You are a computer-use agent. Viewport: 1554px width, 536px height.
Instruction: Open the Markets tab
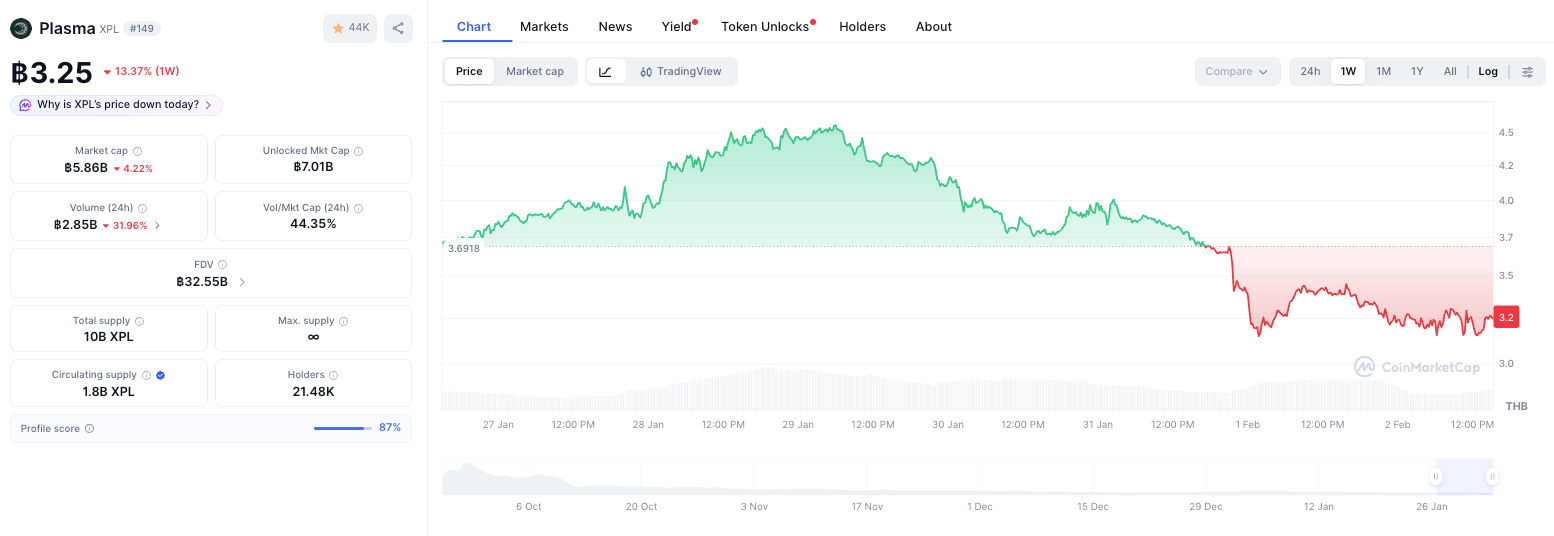[x=544, y=26]
